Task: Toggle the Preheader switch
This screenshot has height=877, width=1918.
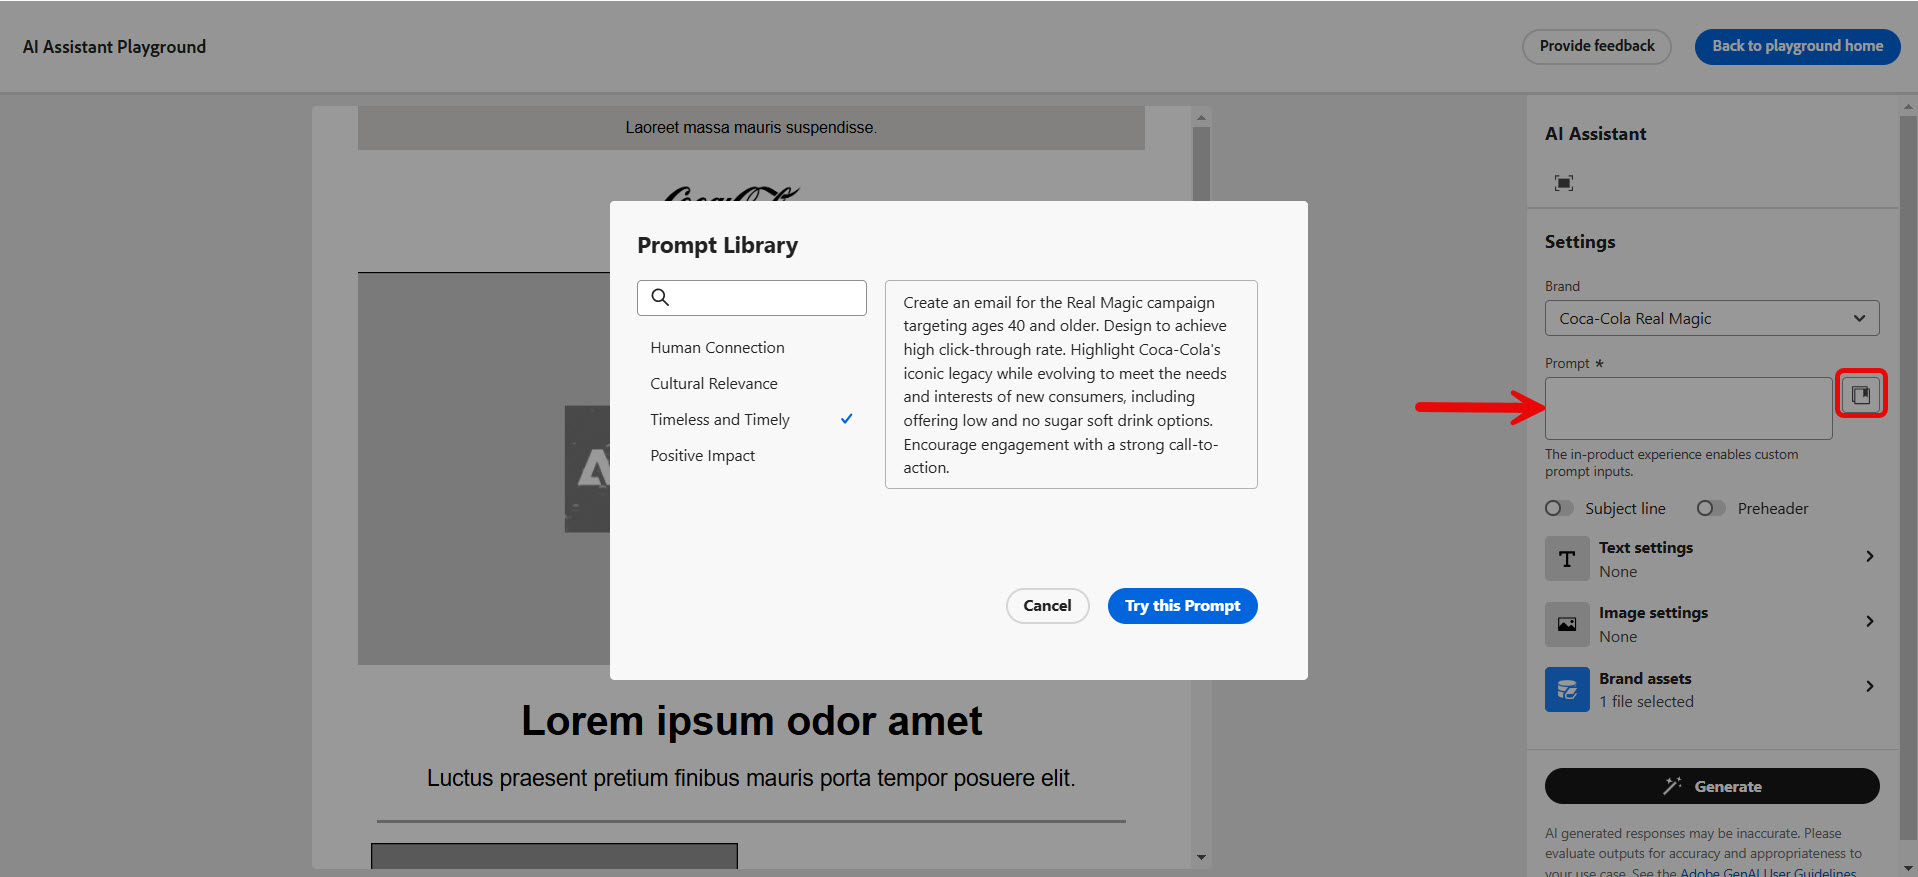Action: point(1711,508)
